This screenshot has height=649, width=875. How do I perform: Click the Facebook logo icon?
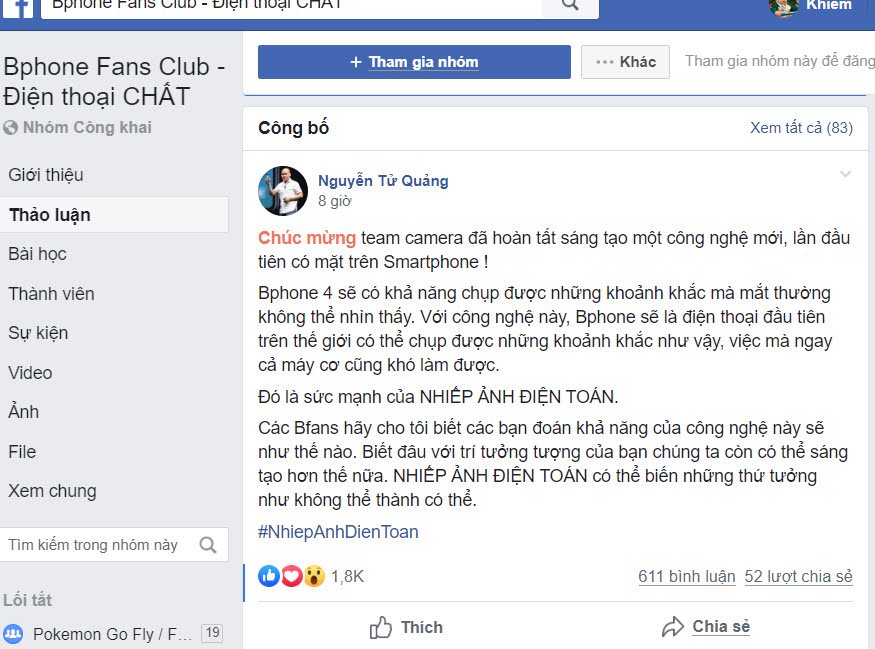(x=18, y=8)
